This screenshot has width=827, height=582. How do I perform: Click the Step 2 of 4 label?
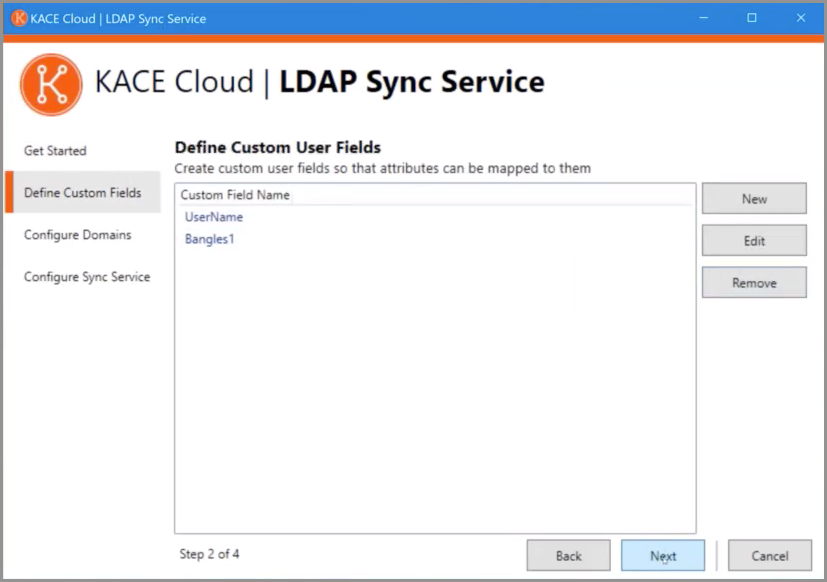209,553
